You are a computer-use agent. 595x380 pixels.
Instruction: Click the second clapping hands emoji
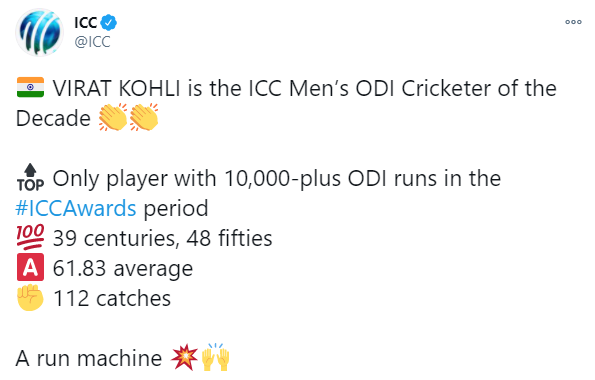coord(144,117)
